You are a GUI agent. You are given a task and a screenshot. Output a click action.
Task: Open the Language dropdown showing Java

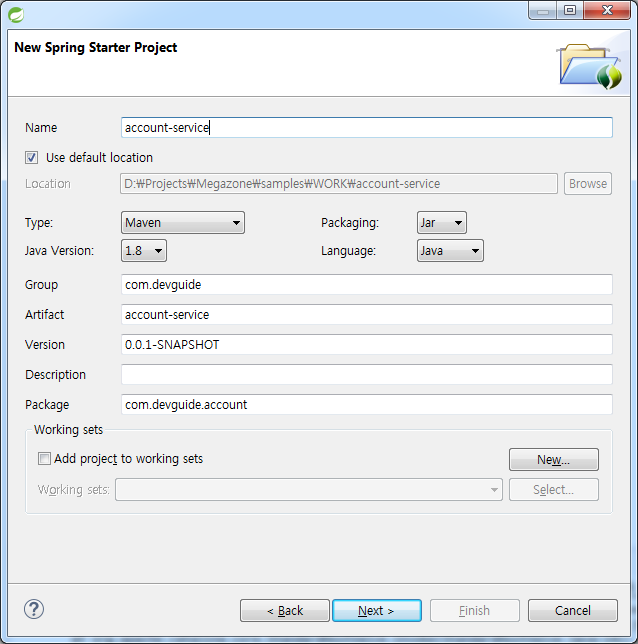[450, 251]
